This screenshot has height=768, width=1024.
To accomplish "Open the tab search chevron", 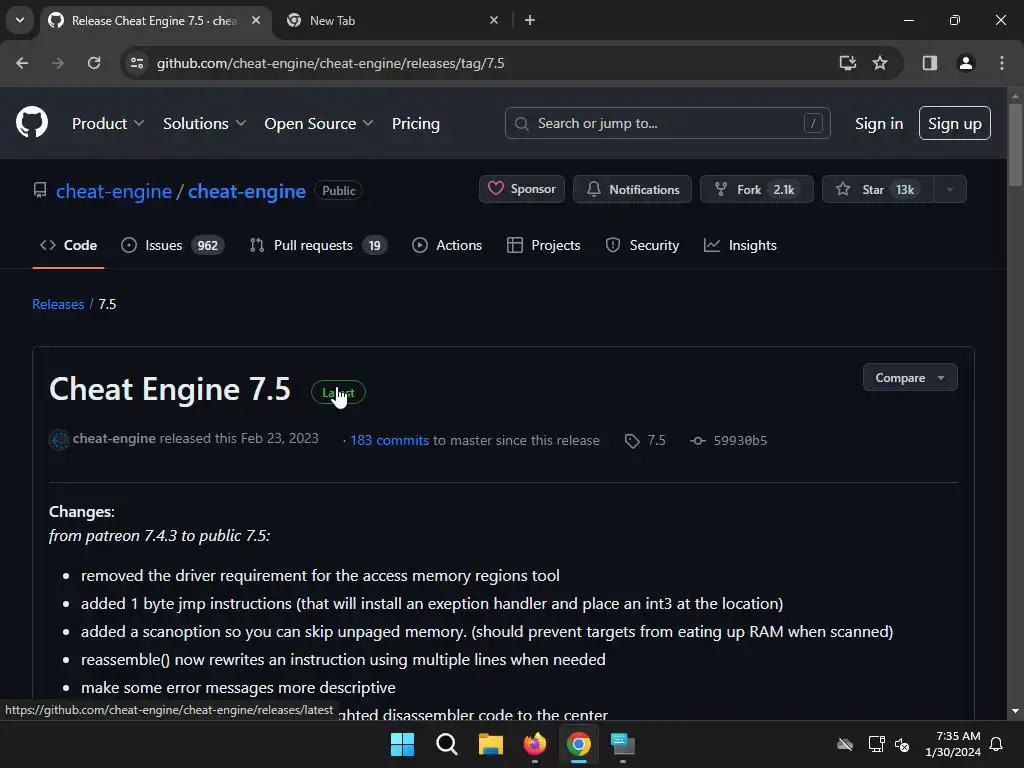I will [x=20, y=20].
